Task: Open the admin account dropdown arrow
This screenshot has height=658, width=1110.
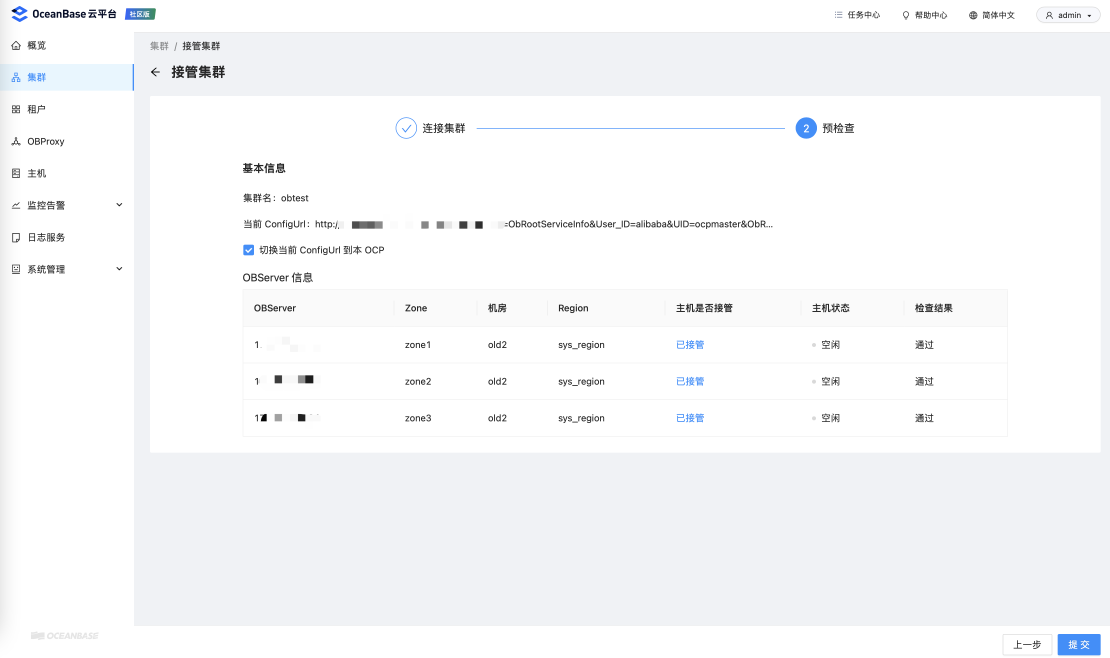Action: [x=1089, y=16]
